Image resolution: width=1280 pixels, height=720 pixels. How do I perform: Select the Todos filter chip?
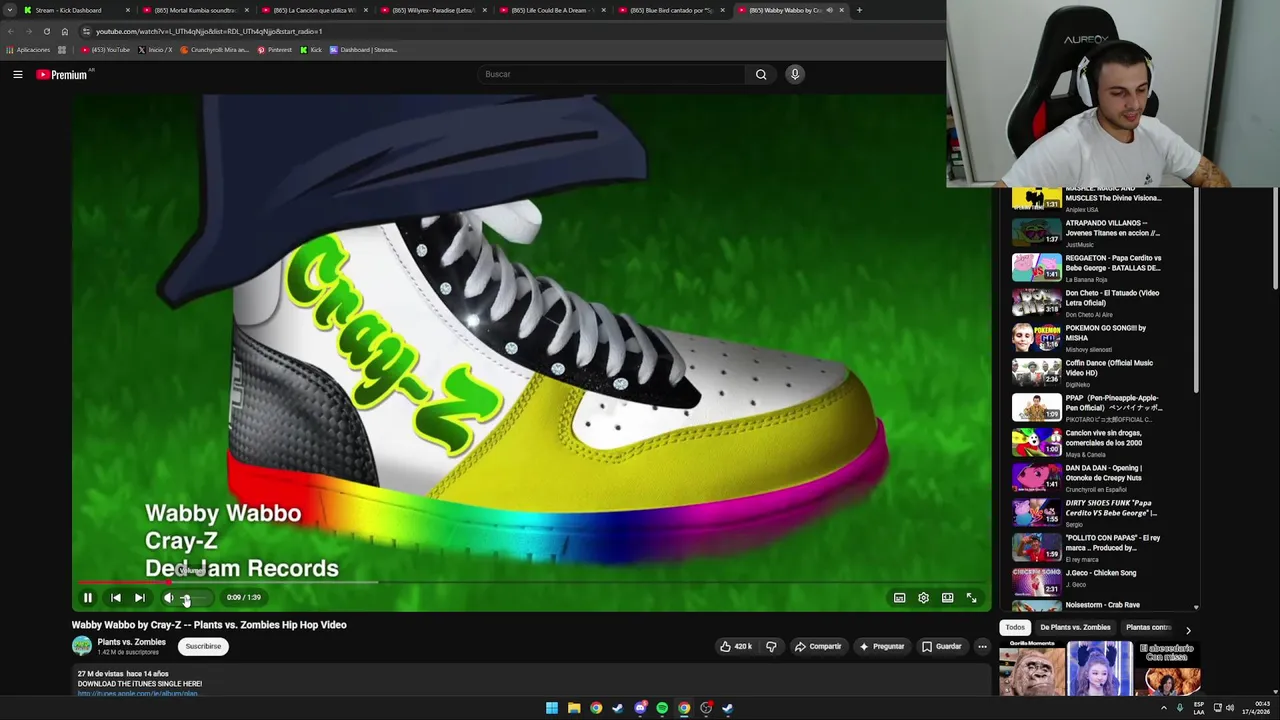coord(1015,628)
